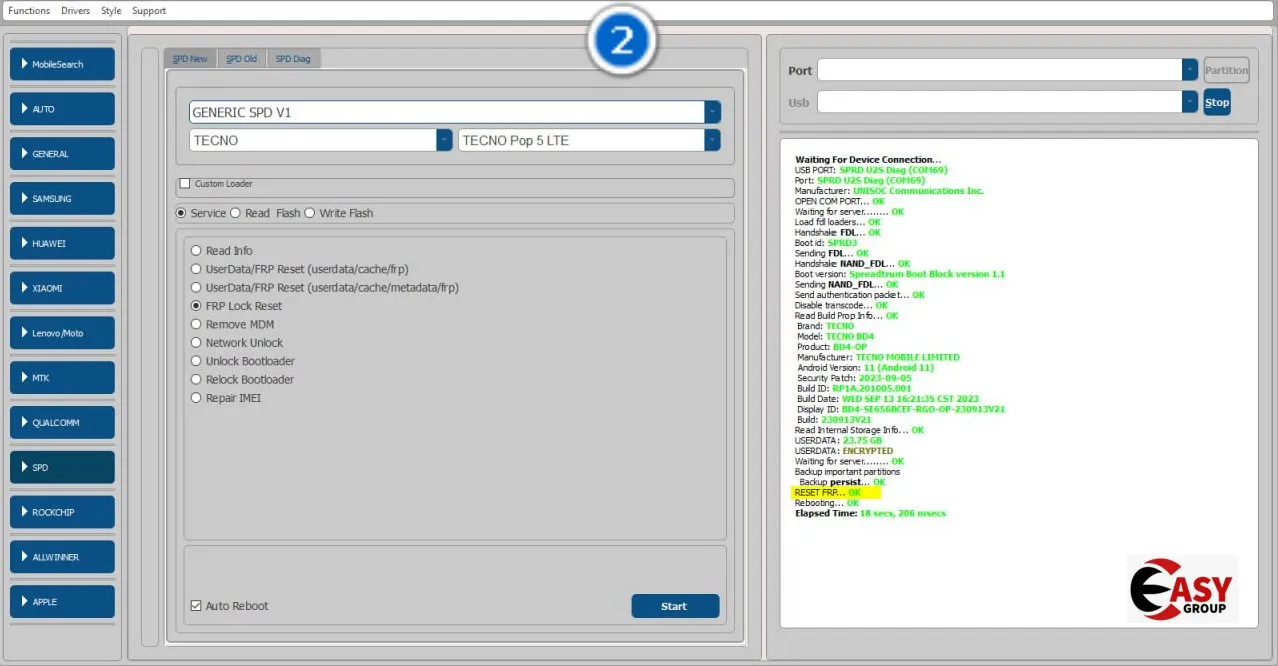The width and height of the screenshot is (1278, 666).
Task: Choose the Repair IMEI option
Action: tap(197, 398)
